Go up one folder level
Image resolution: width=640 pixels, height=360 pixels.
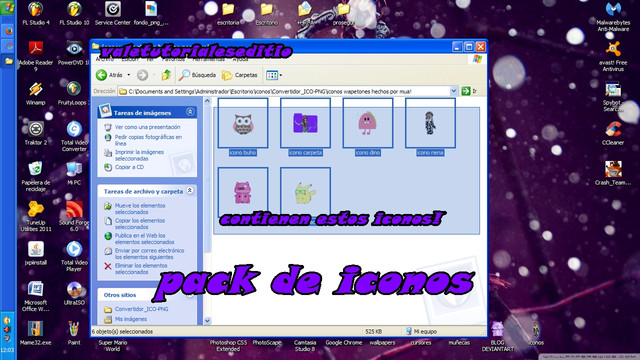[166, 75]
